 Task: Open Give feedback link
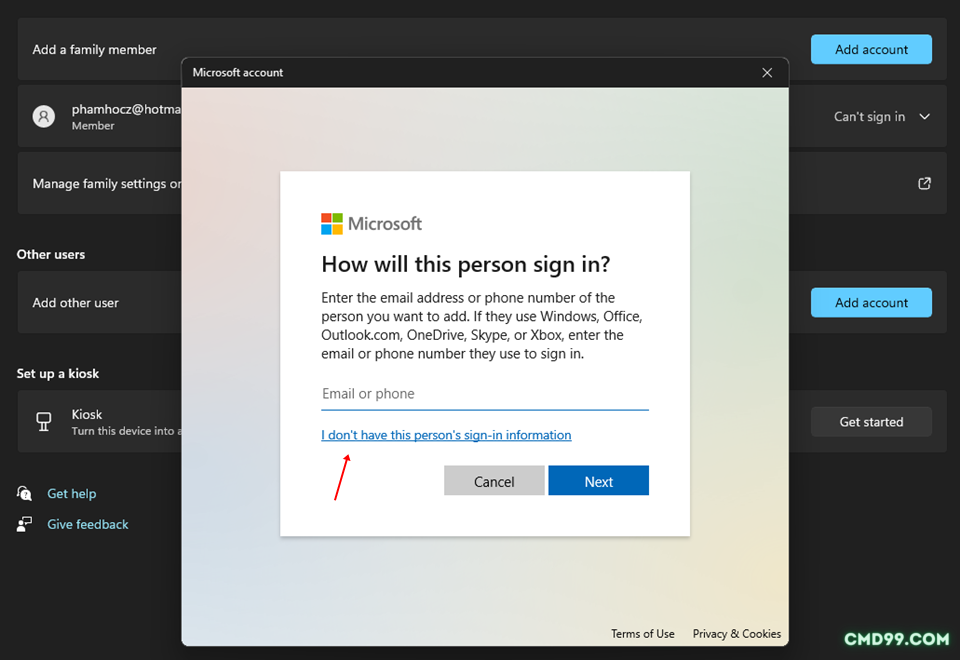(88, 524)
